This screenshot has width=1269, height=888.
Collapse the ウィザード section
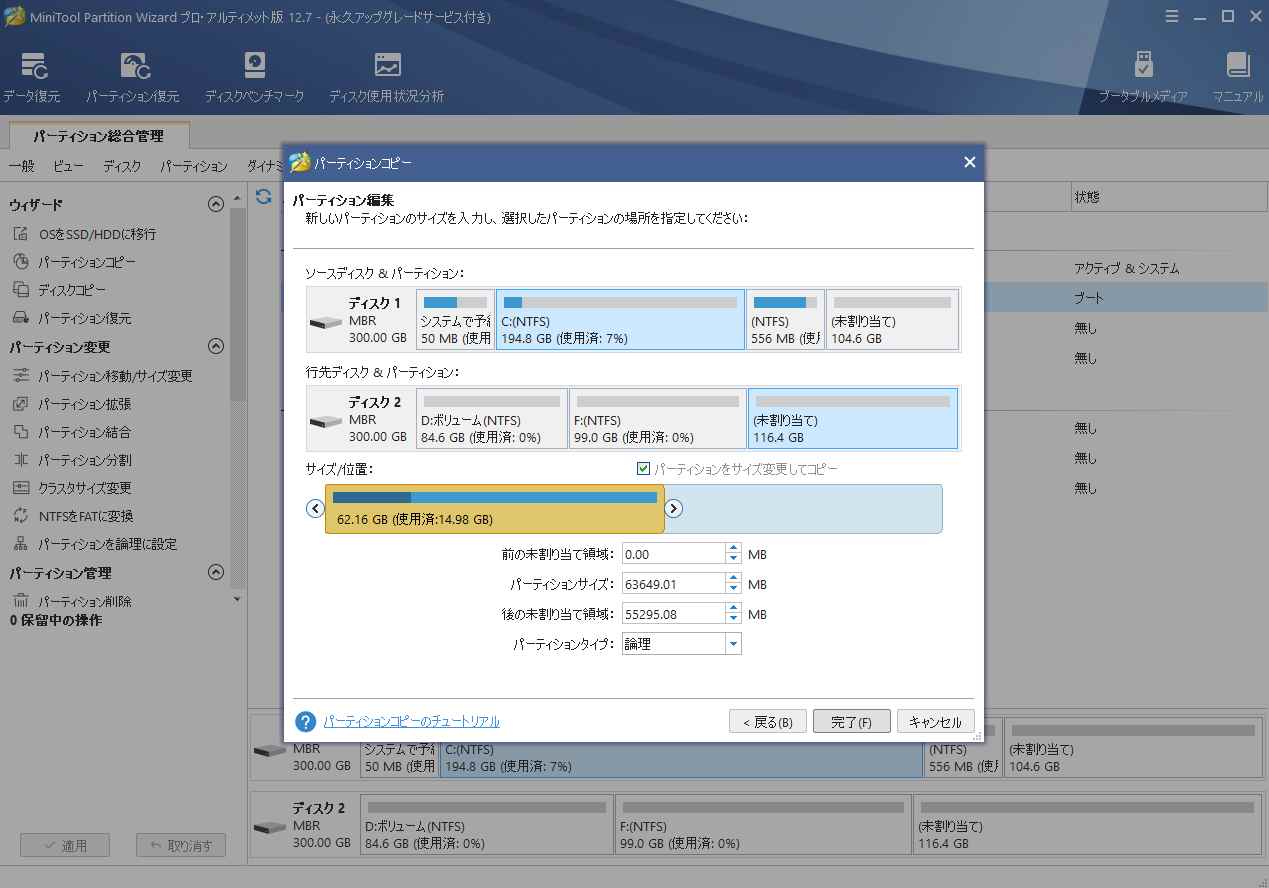[215, 205]
